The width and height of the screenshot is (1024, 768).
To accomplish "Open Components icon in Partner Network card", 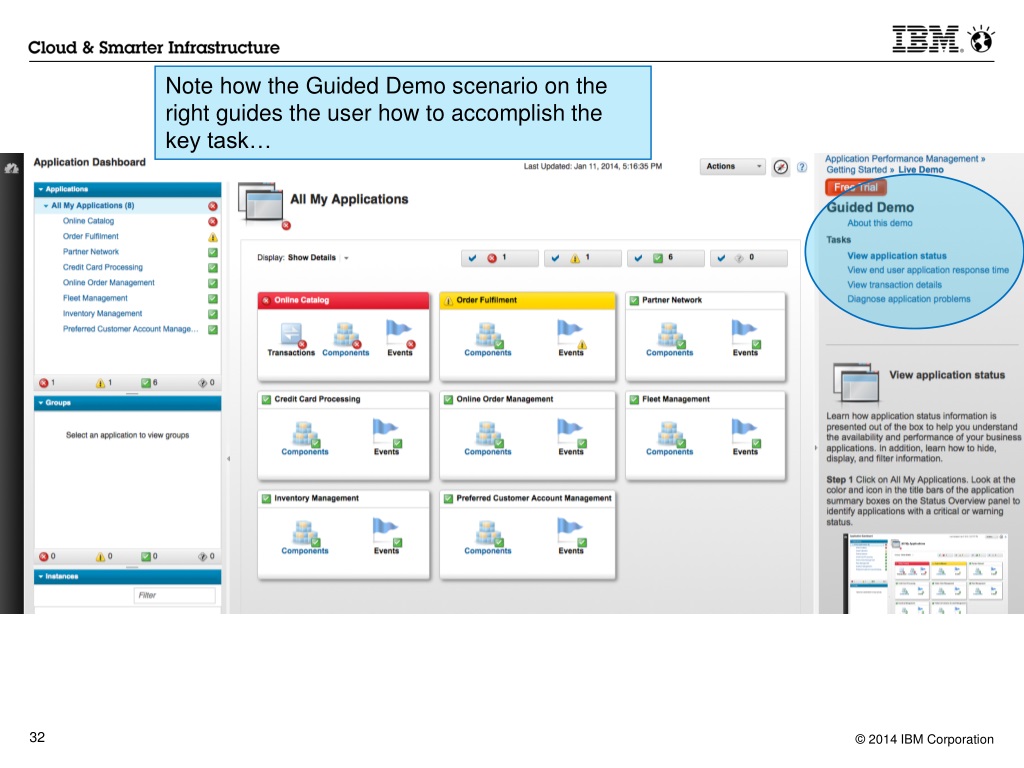I will pyautogui.click(x=670, y=334).
